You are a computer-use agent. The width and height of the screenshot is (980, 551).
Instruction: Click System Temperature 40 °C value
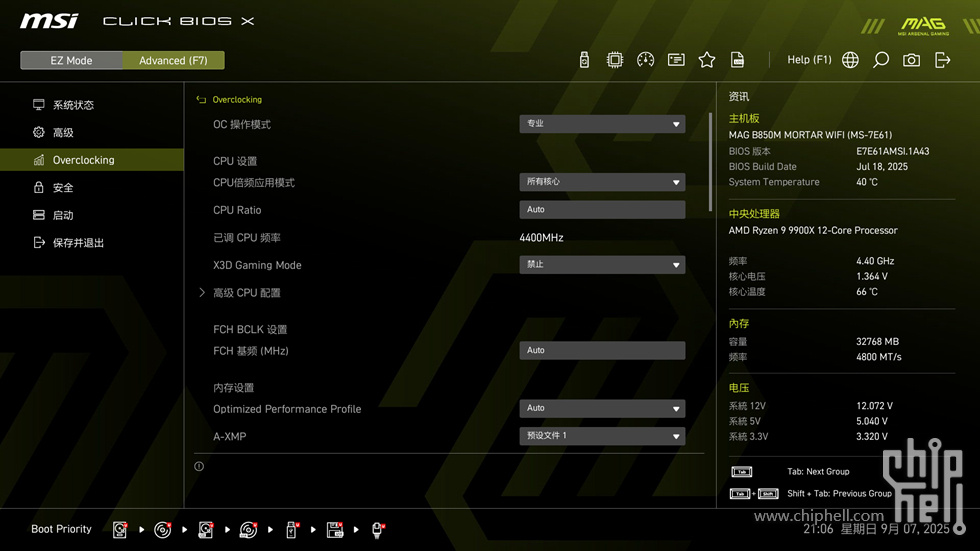pyautogui.click(x=867, y=182)
